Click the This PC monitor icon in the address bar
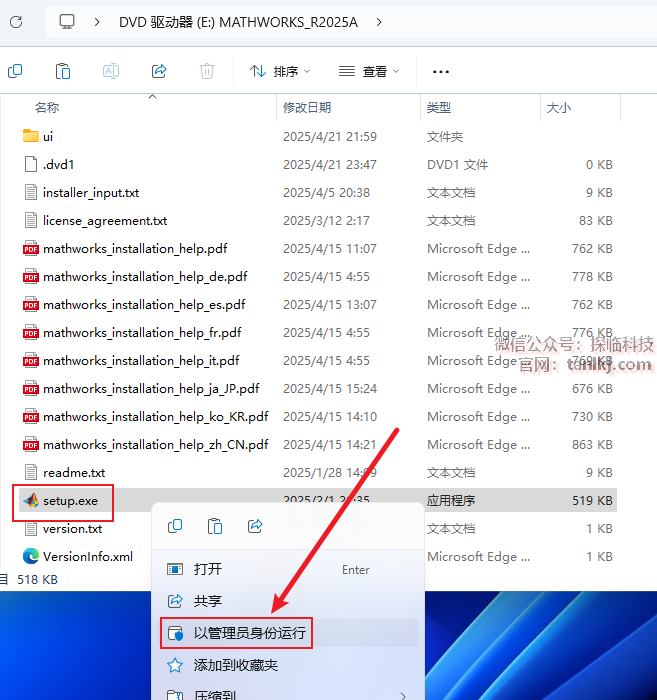657x700 pixels. click(67, 21)
